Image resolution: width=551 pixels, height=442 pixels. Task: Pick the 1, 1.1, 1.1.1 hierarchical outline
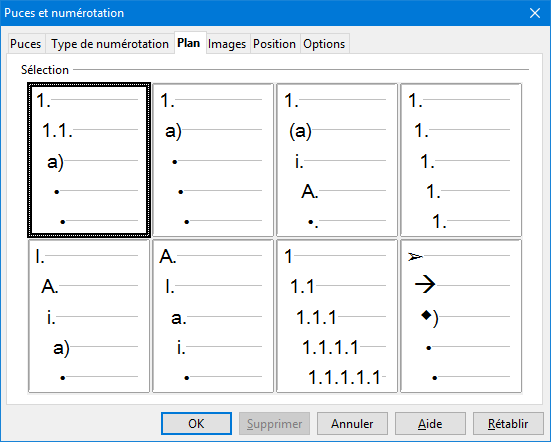click(x=337, y=316)
